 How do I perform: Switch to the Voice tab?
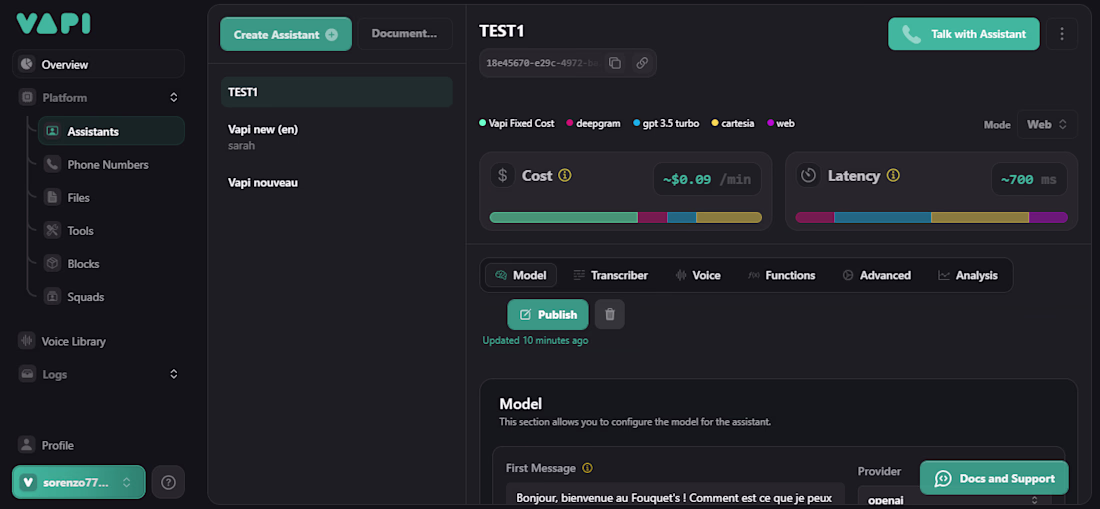coord(698,276)
